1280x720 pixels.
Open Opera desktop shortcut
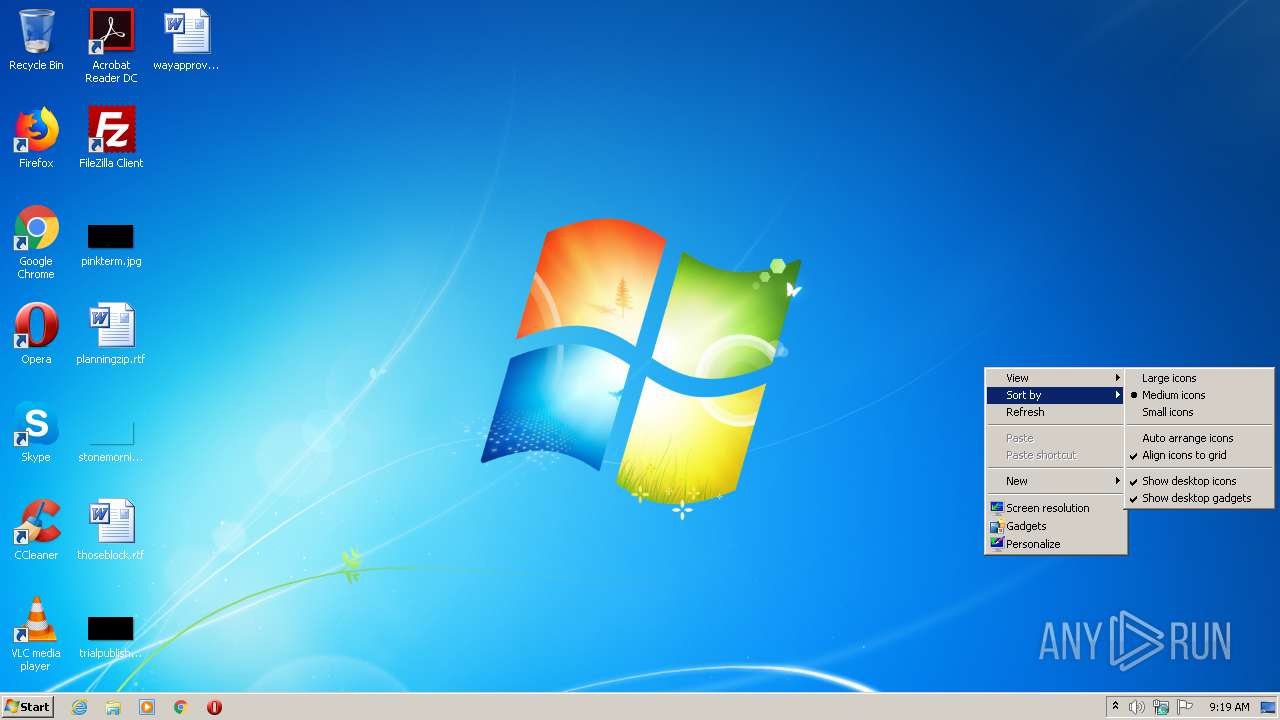[36, 334]
